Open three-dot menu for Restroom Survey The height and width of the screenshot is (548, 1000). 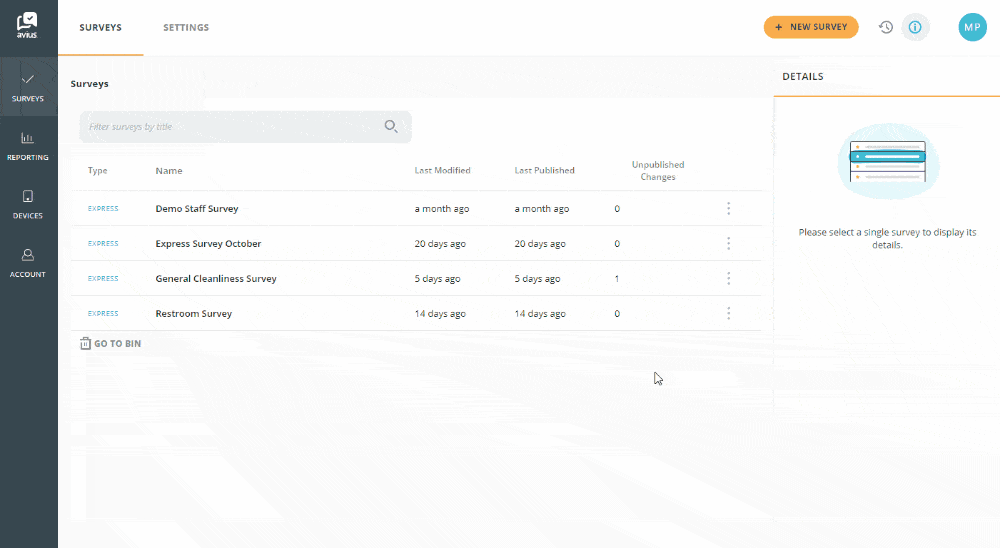[728, 314]
